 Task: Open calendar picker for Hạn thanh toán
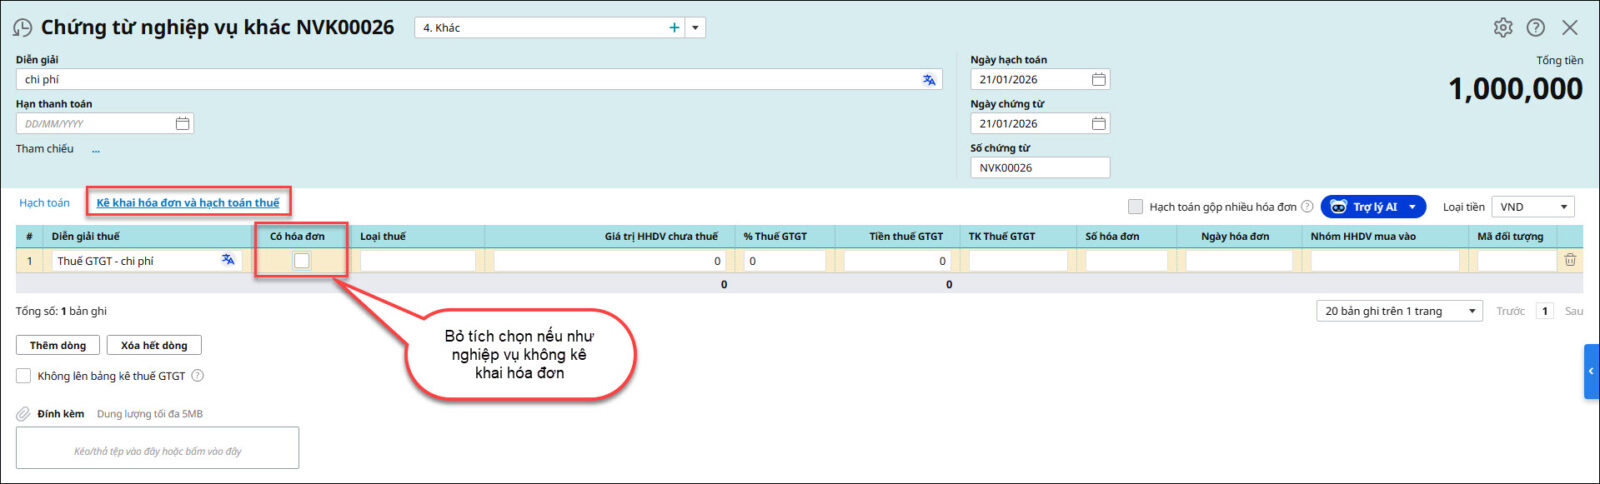pos(182,124)
